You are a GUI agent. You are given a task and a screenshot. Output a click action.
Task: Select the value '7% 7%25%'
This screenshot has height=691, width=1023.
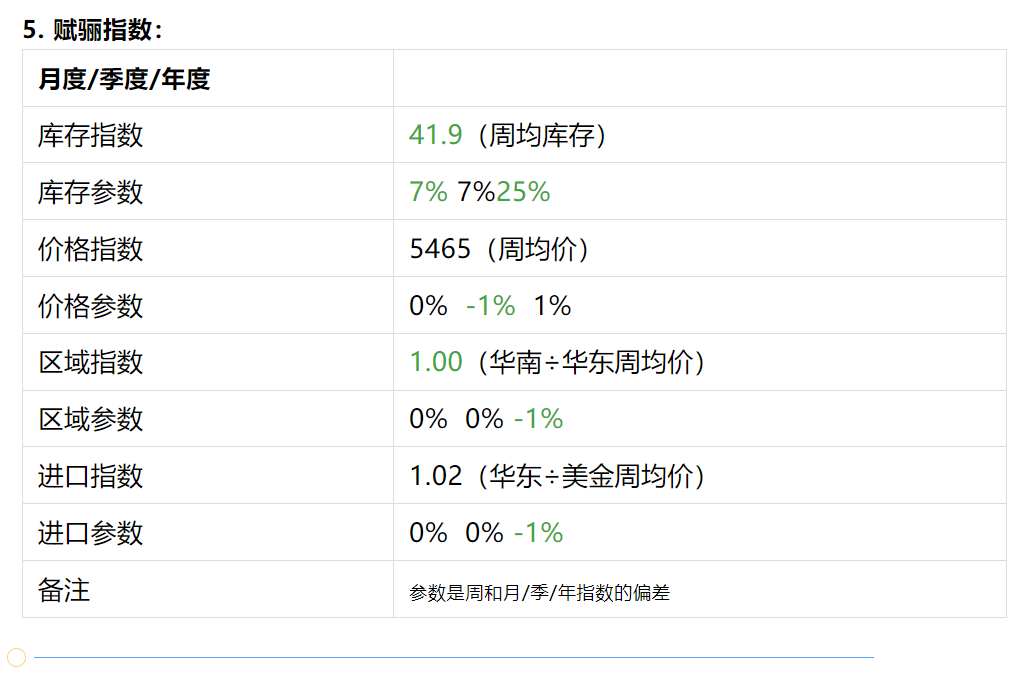480,192
